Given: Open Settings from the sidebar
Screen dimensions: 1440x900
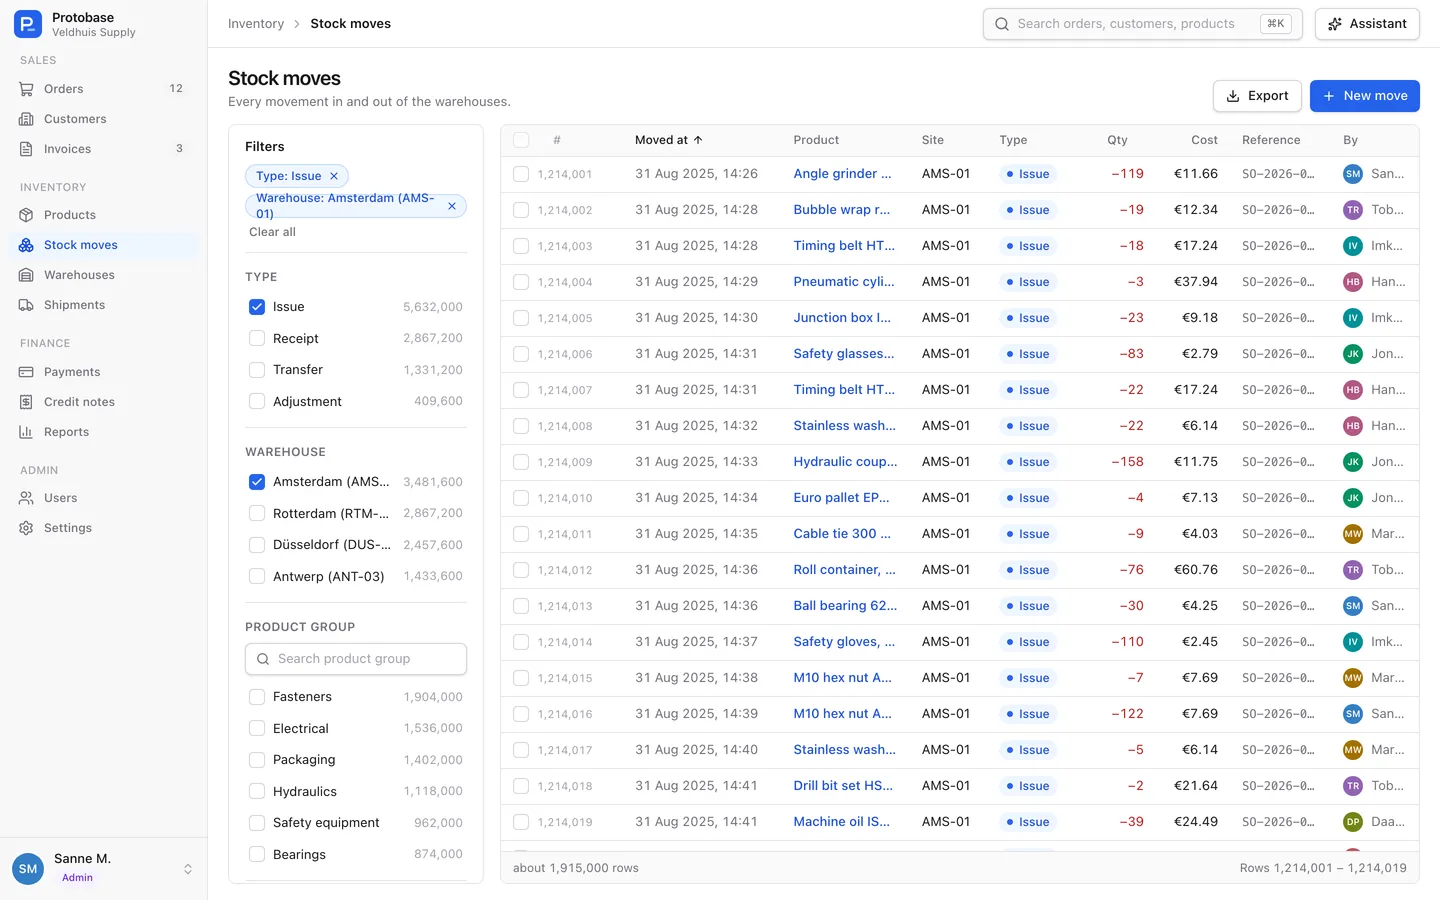Looking at the screenshot, I should [x=103, y=528].
